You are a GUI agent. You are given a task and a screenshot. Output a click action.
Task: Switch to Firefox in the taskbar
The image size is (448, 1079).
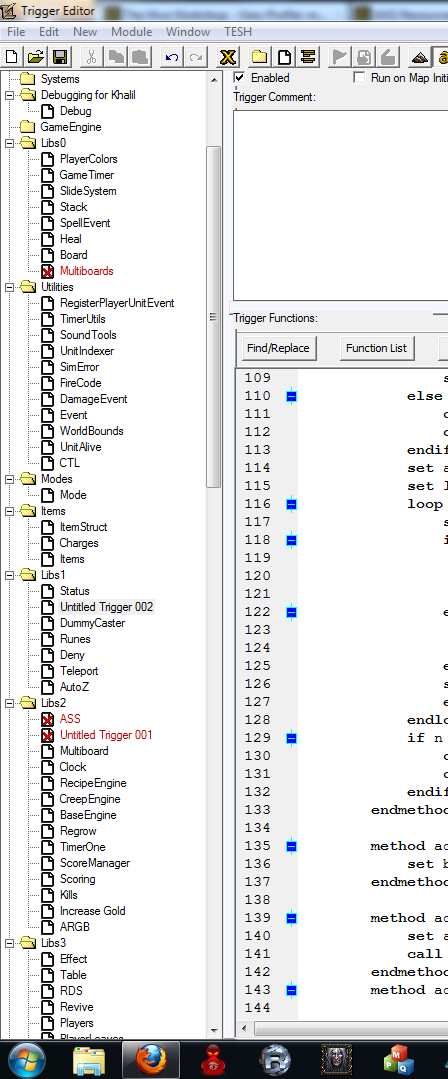pyautogui.click(x=151, y=1060)
